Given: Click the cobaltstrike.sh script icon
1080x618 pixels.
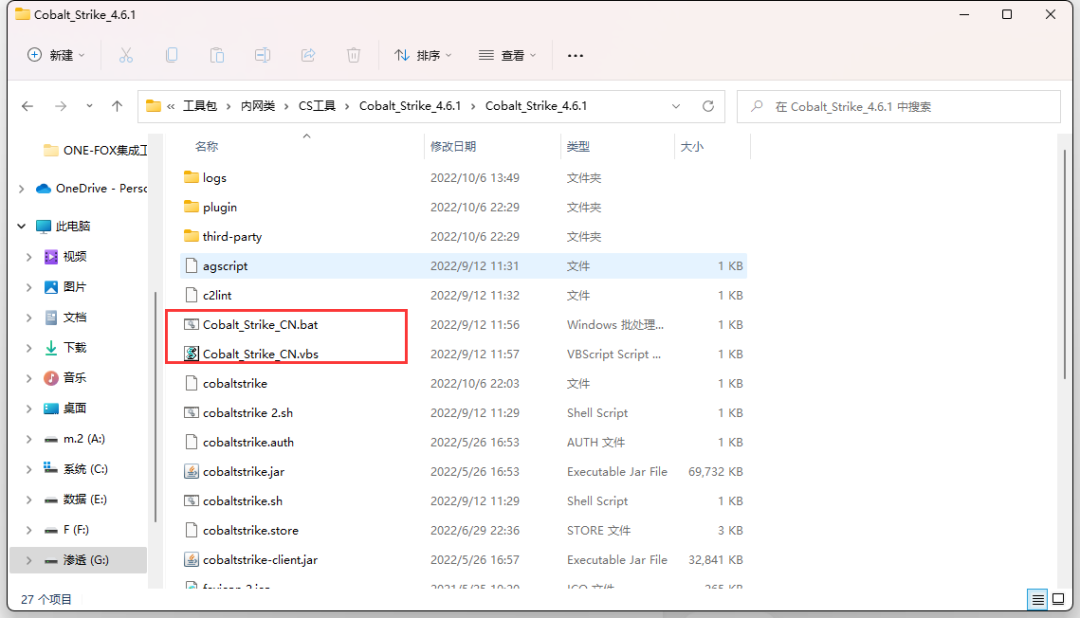Looking at the screenshot, I should tap(191, 501).
